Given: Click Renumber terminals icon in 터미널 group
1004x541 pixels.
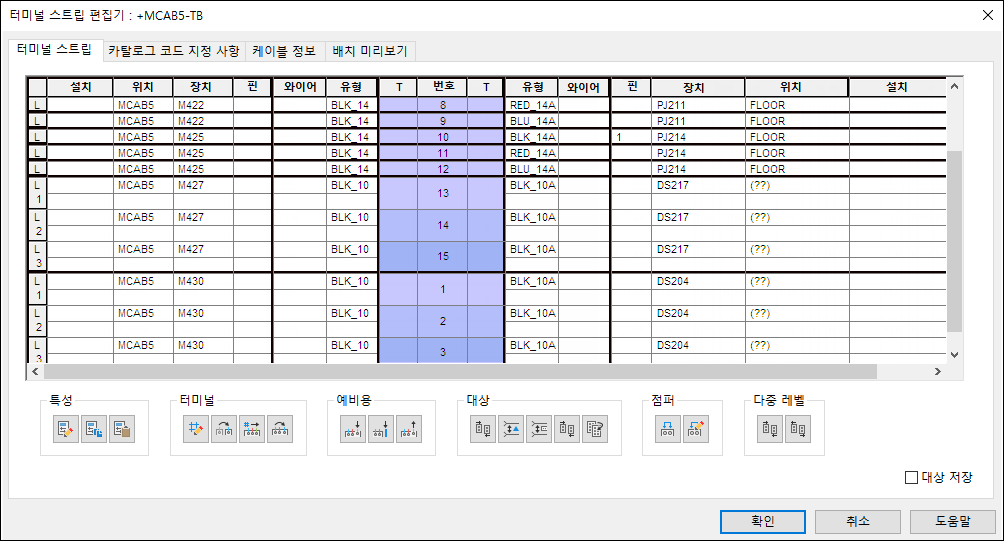Looking at the screenshot, I should (252, 429).
